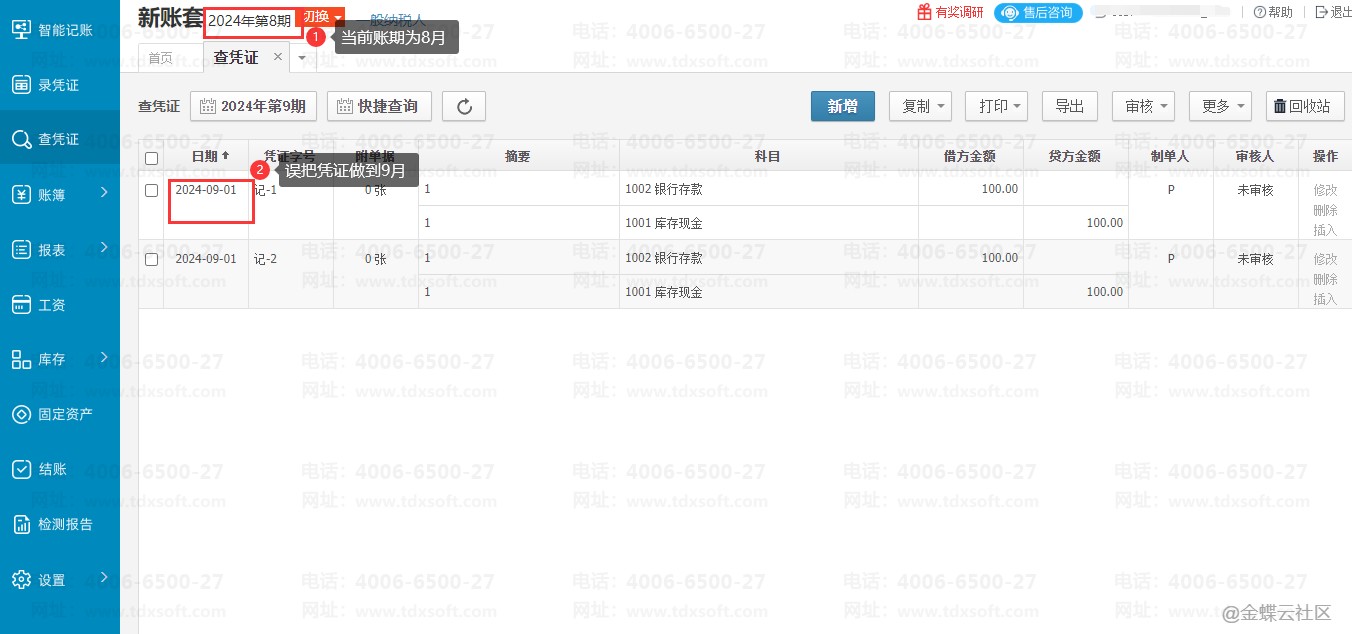Click 修改 link for voucher 记-1
The width and height of the screenshot is (1352, 634).
[x=1324, y=190]
